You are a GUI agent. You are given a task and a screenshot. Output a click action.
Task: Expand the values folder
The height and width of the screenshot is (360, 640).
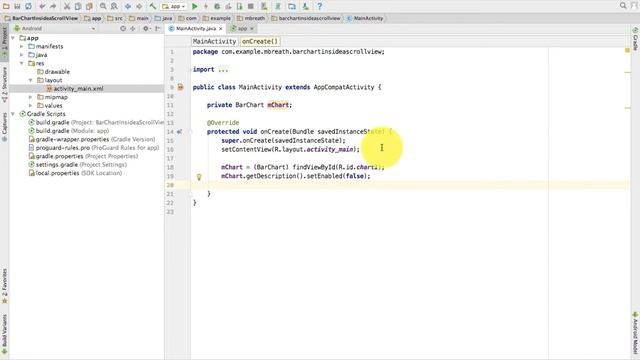pos(31,106)
